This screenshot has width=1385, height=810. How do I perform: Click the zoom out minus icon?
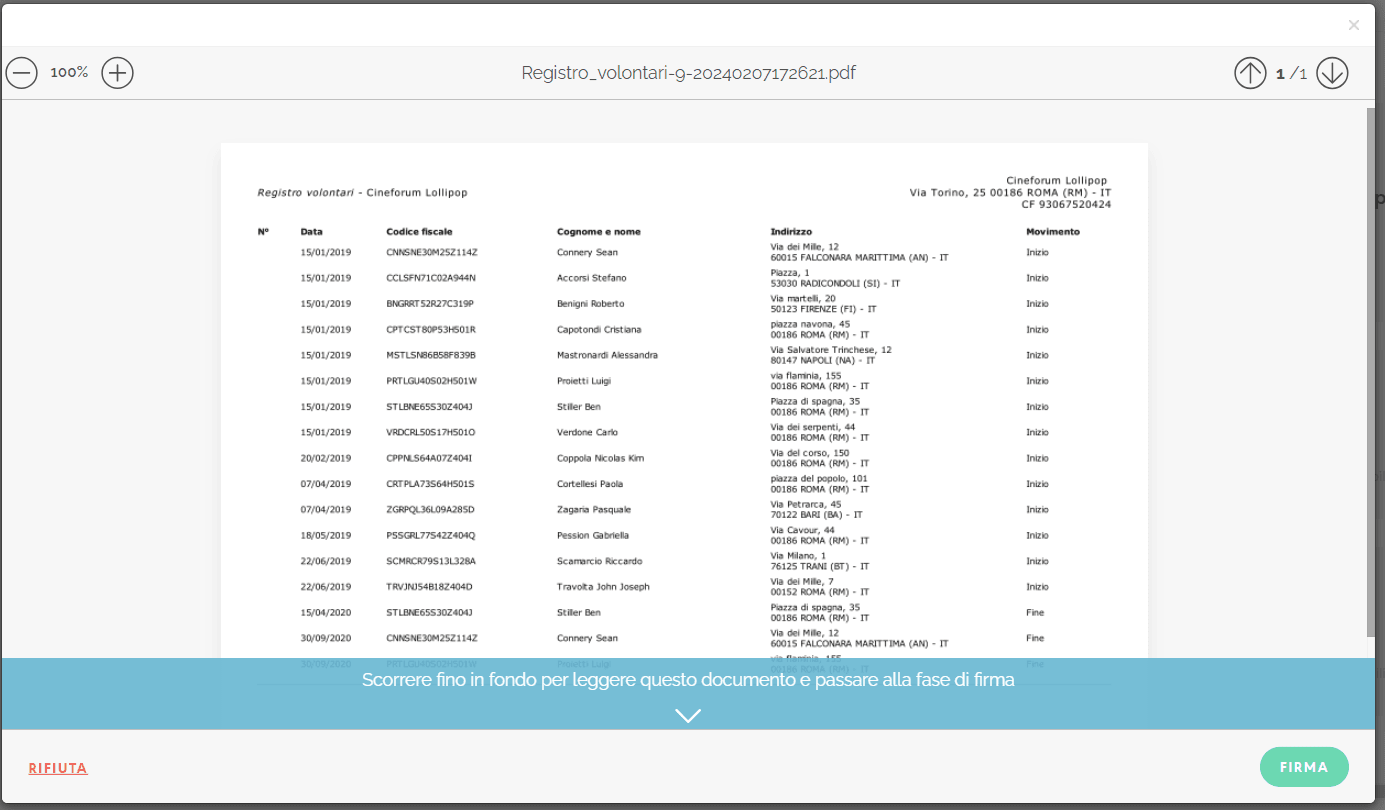pos(21,73)
